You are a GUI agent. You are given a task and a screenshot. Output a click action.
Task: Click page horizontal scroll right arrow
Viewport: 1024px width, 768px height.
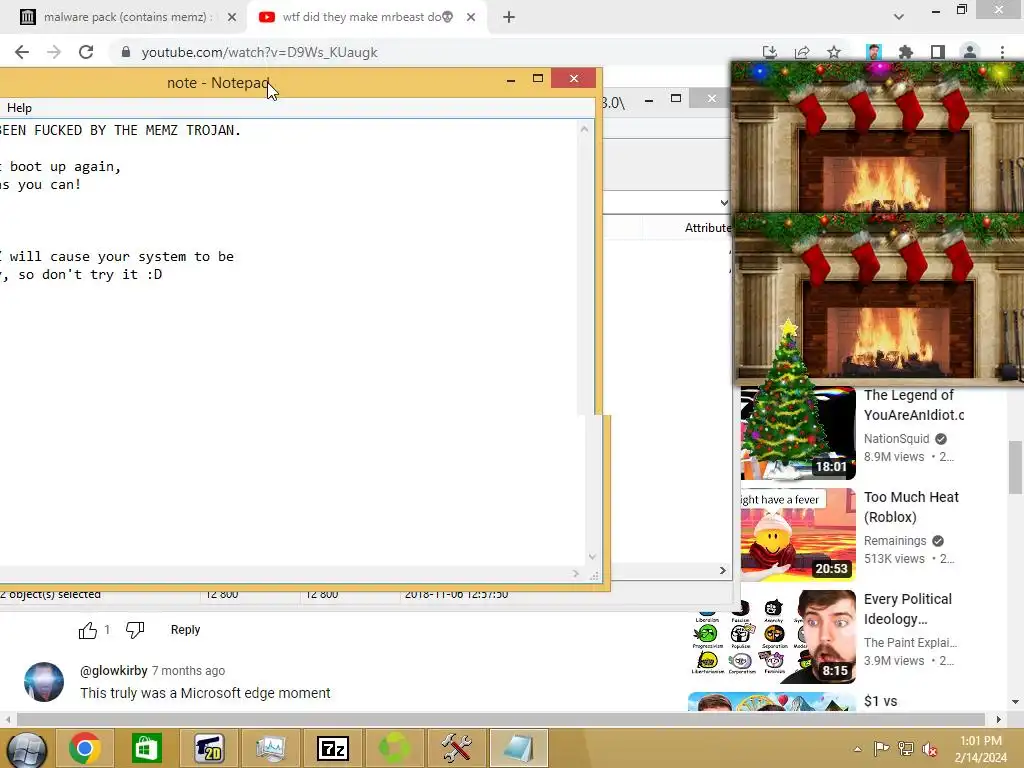click(999, 720)
